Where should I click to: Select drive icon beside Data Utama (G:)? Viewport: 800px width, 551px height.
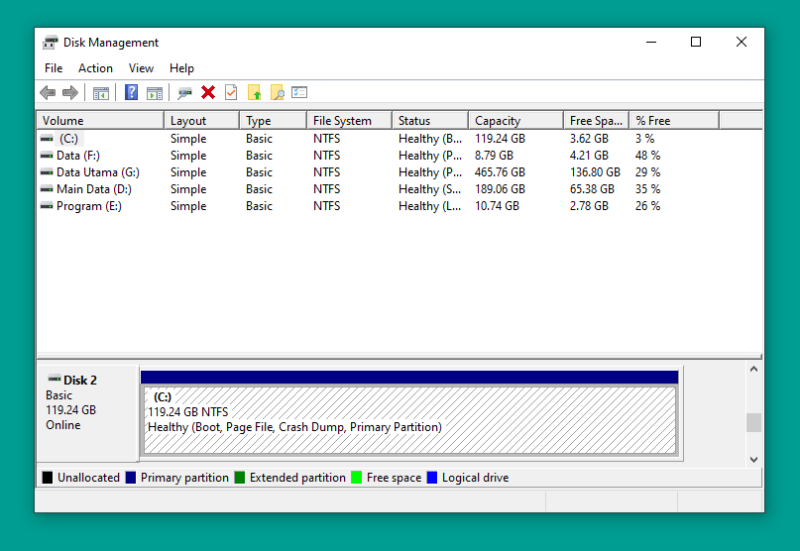coord(47,172)
